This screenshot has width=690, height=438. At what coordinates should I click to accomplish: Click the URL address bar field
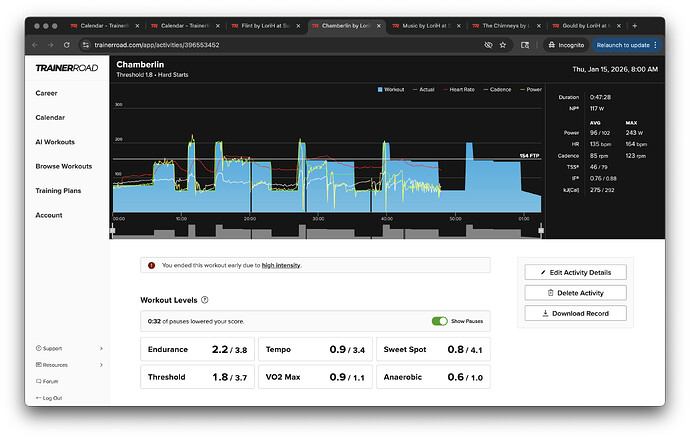tap(282, 45)
